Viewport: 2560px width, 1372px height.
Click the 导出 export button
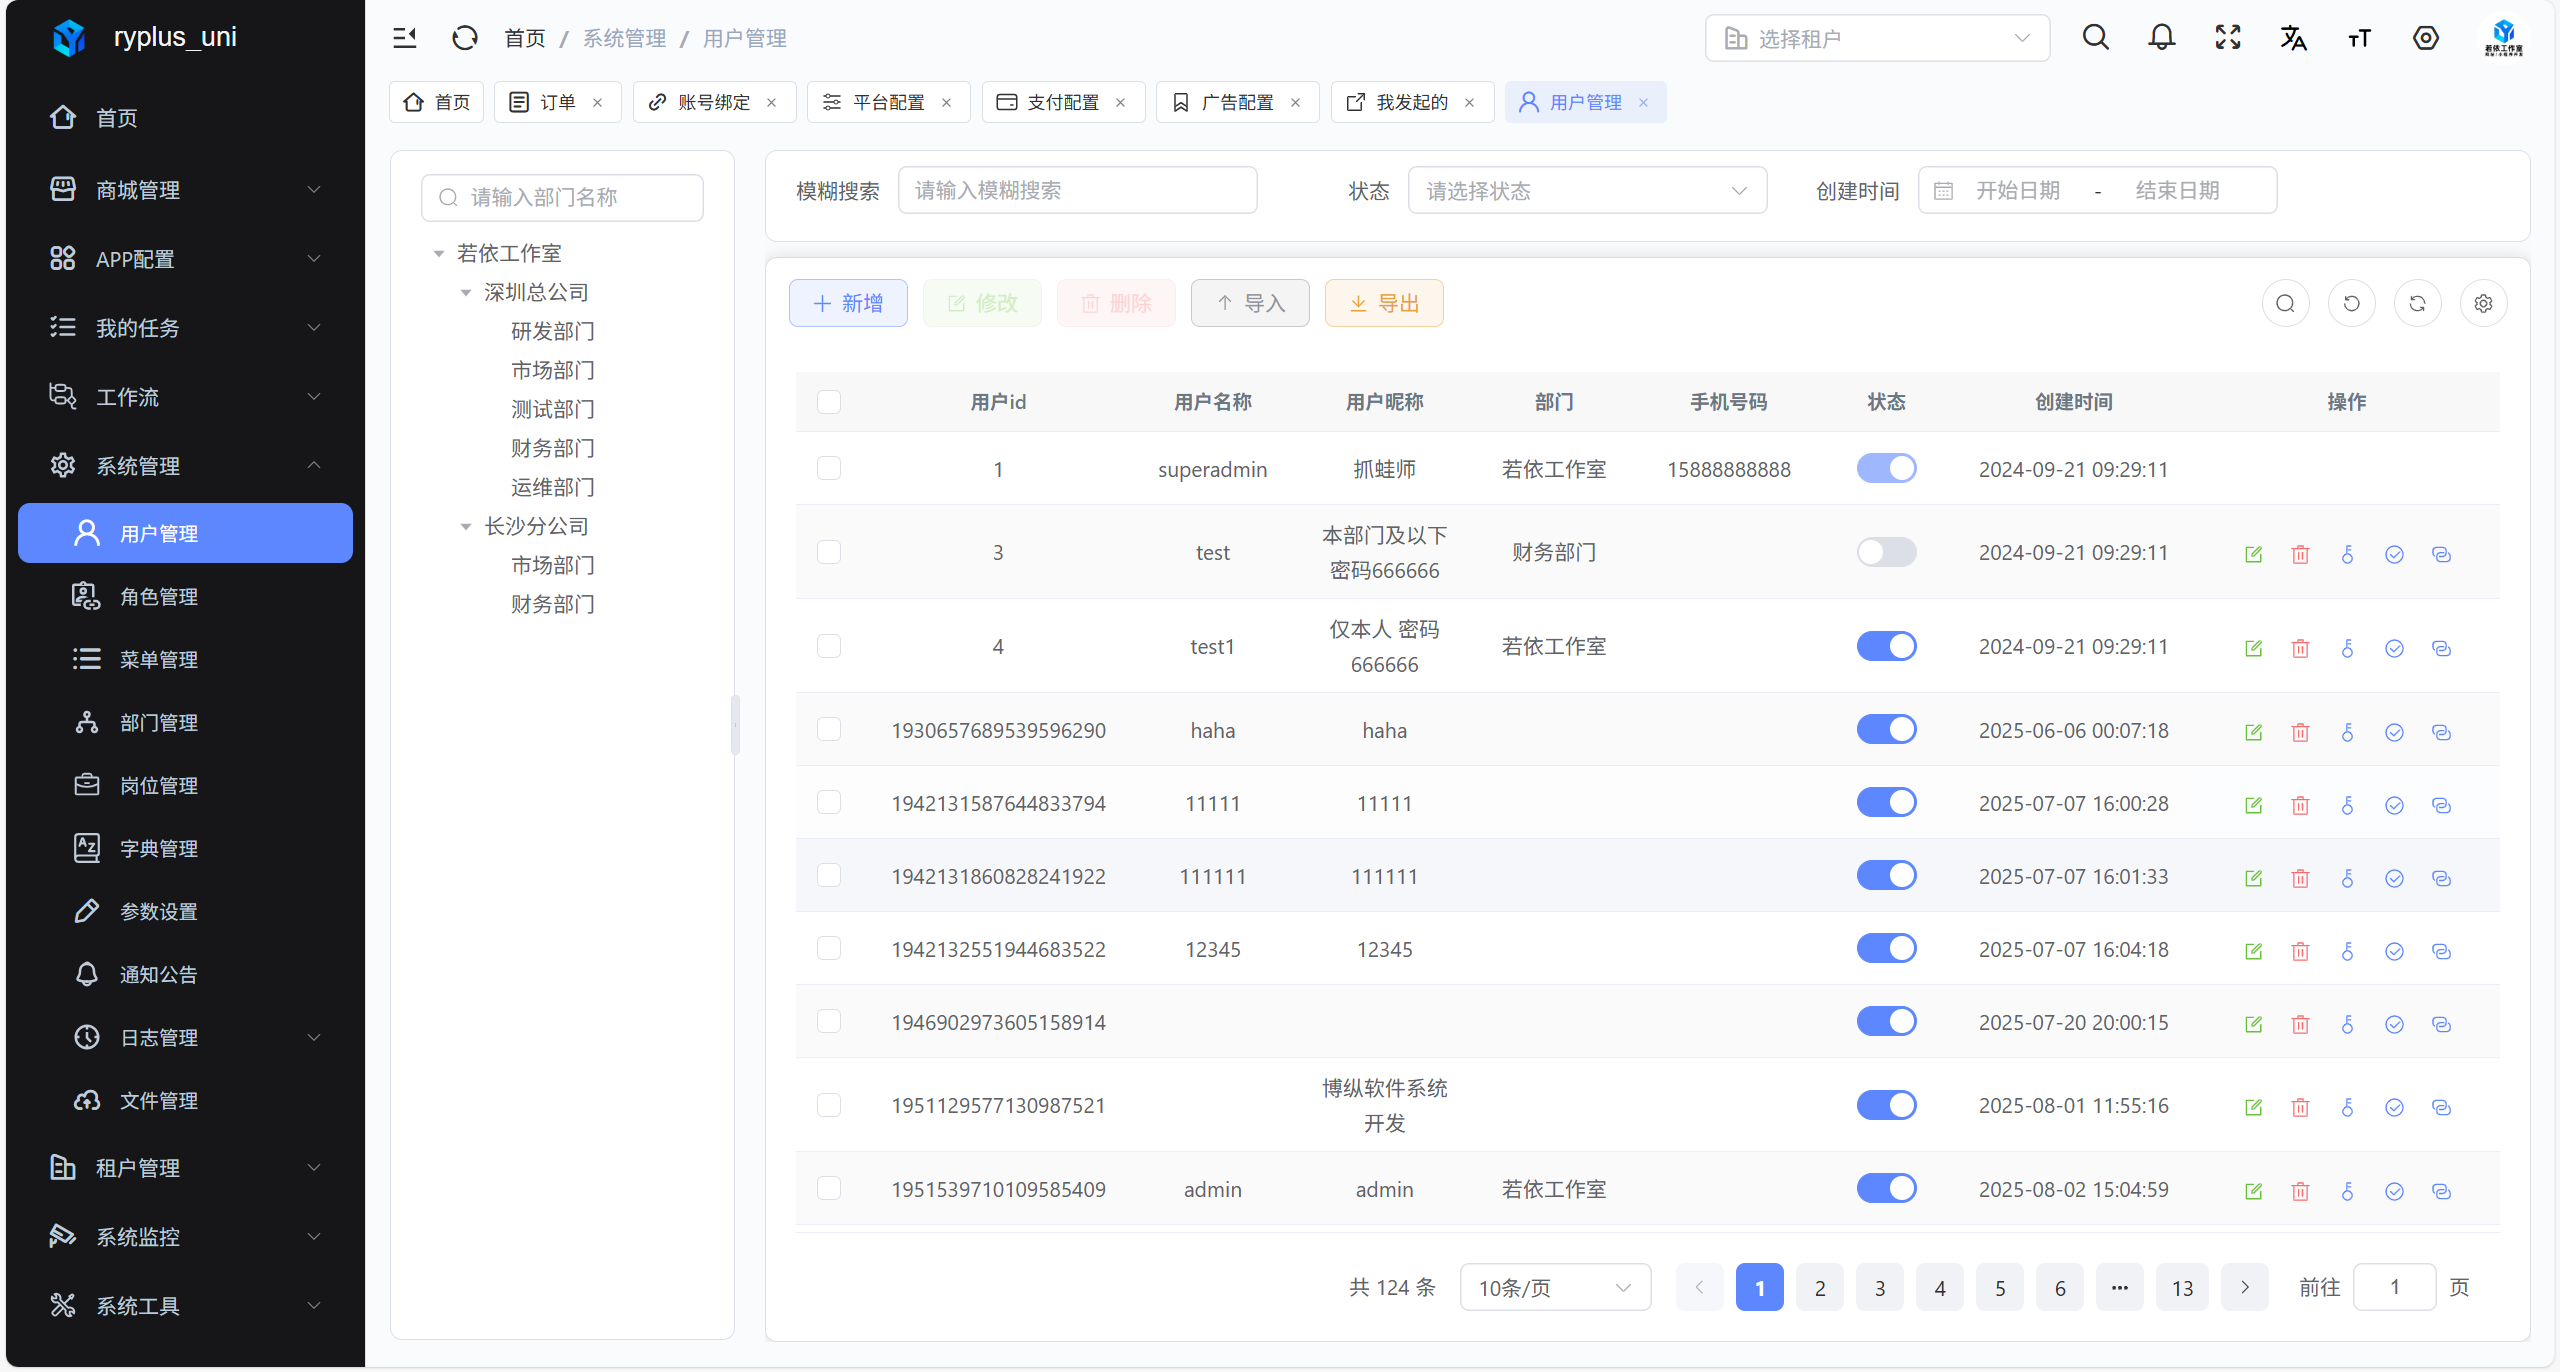tap(1384, 303)
